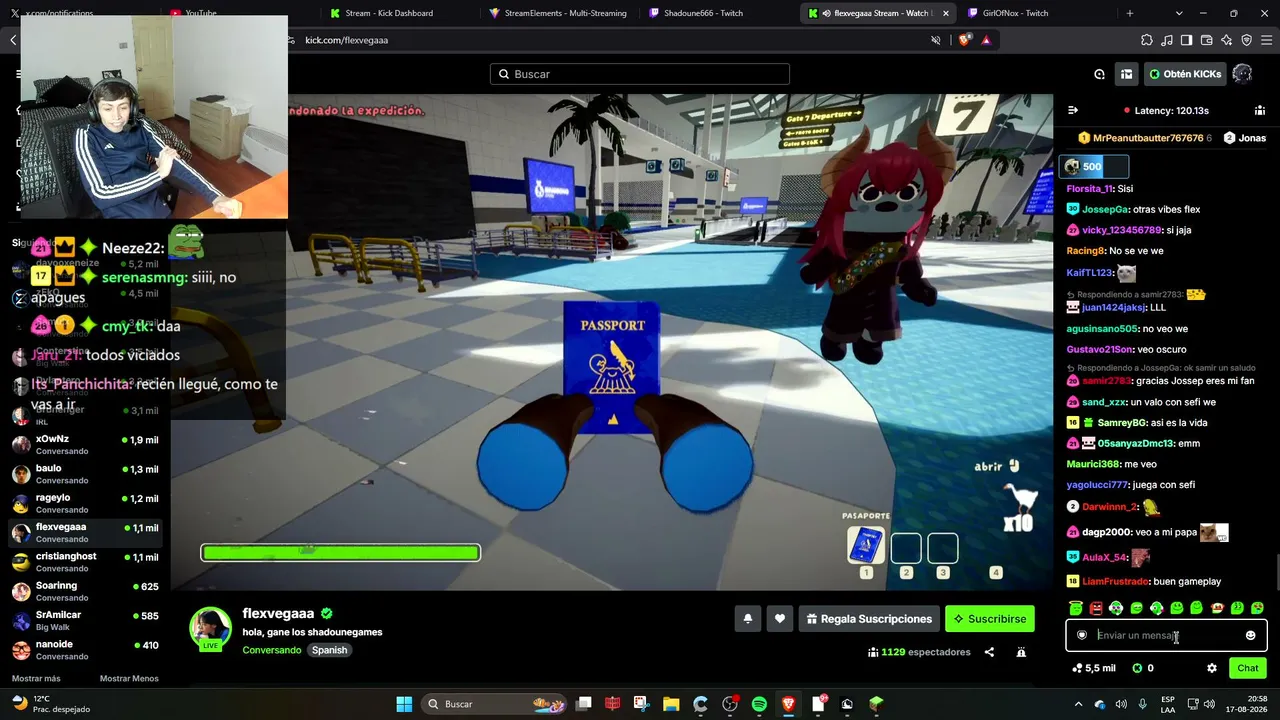Open cristianghost channel in sidebar
The width and height of the screenshot is (1280, 720).
tap(84, 562)
